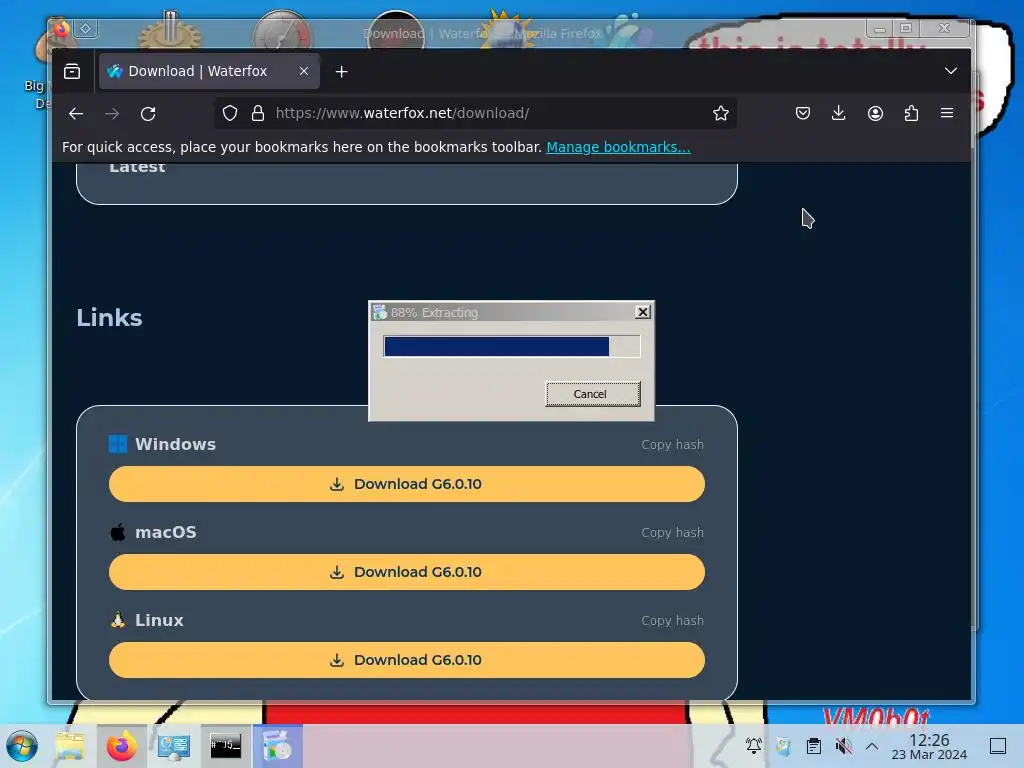The height and width of the screenshot is (768, 1024).
Task: Switch to the terminal taskbar window
Action: (x=225, y=746)
